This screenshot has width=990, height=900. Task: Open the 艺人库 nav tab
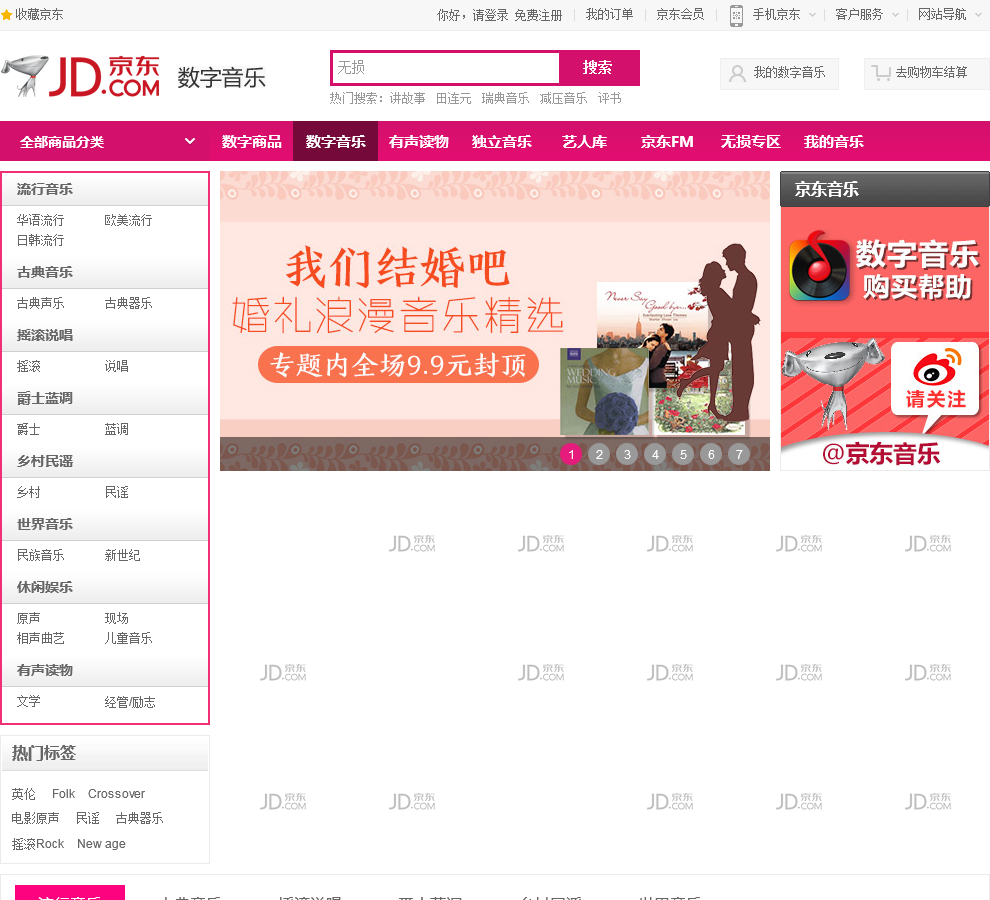tap(585, 141)
